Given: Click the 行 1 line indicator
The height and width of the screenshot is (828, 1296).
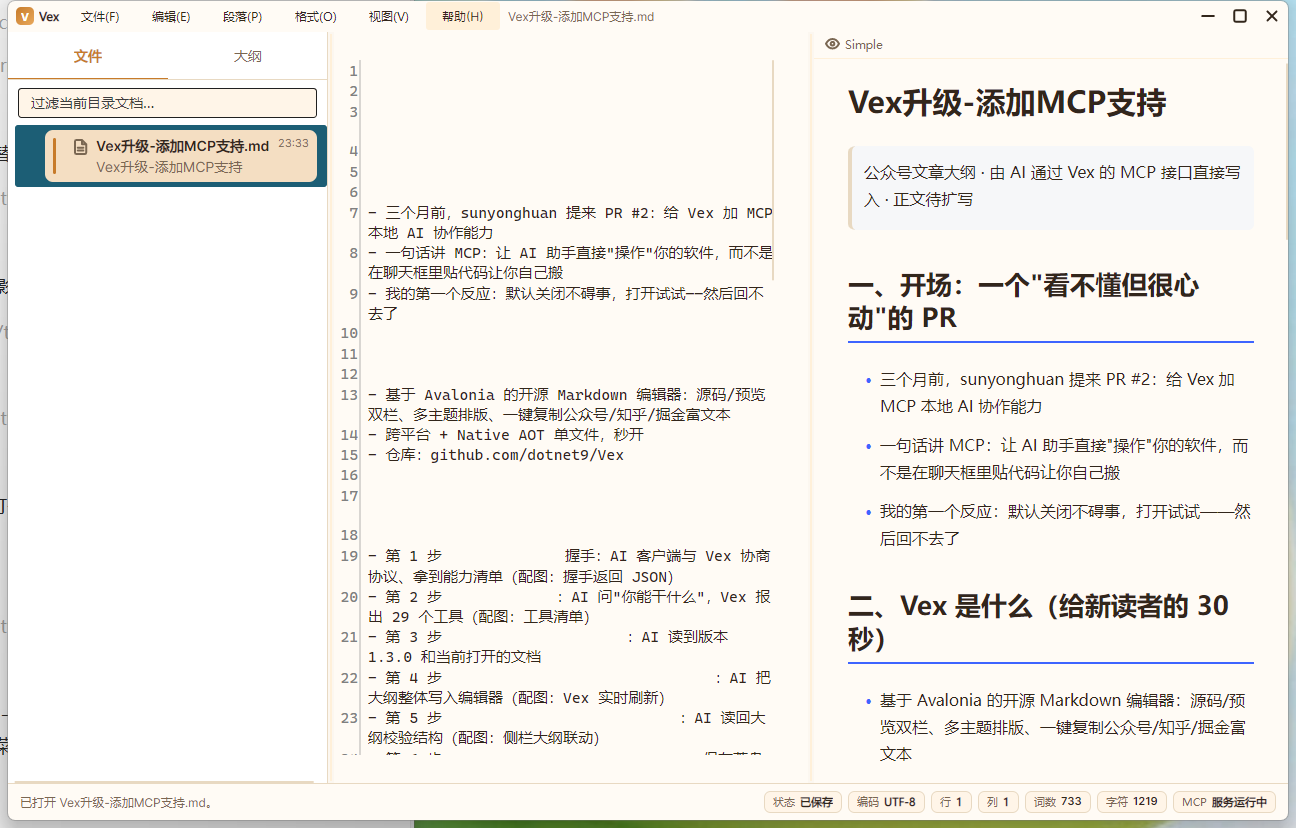Looking at the screenshot, I should 950,802.
